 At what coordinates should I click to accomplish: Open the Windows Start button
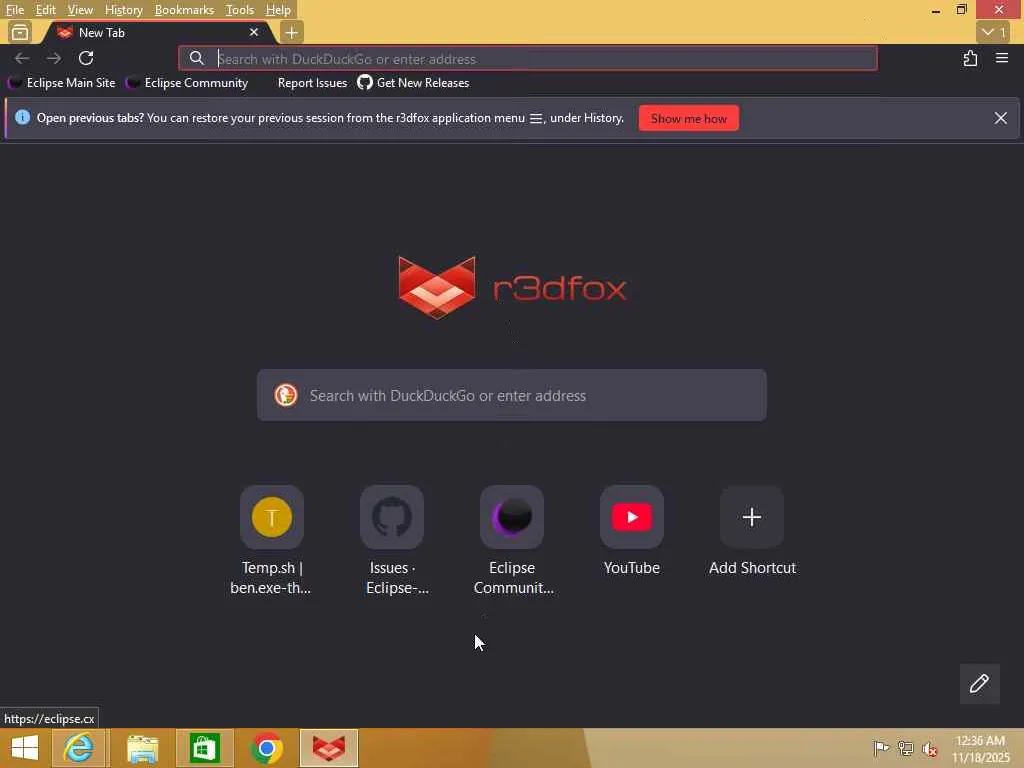point(25,748)
